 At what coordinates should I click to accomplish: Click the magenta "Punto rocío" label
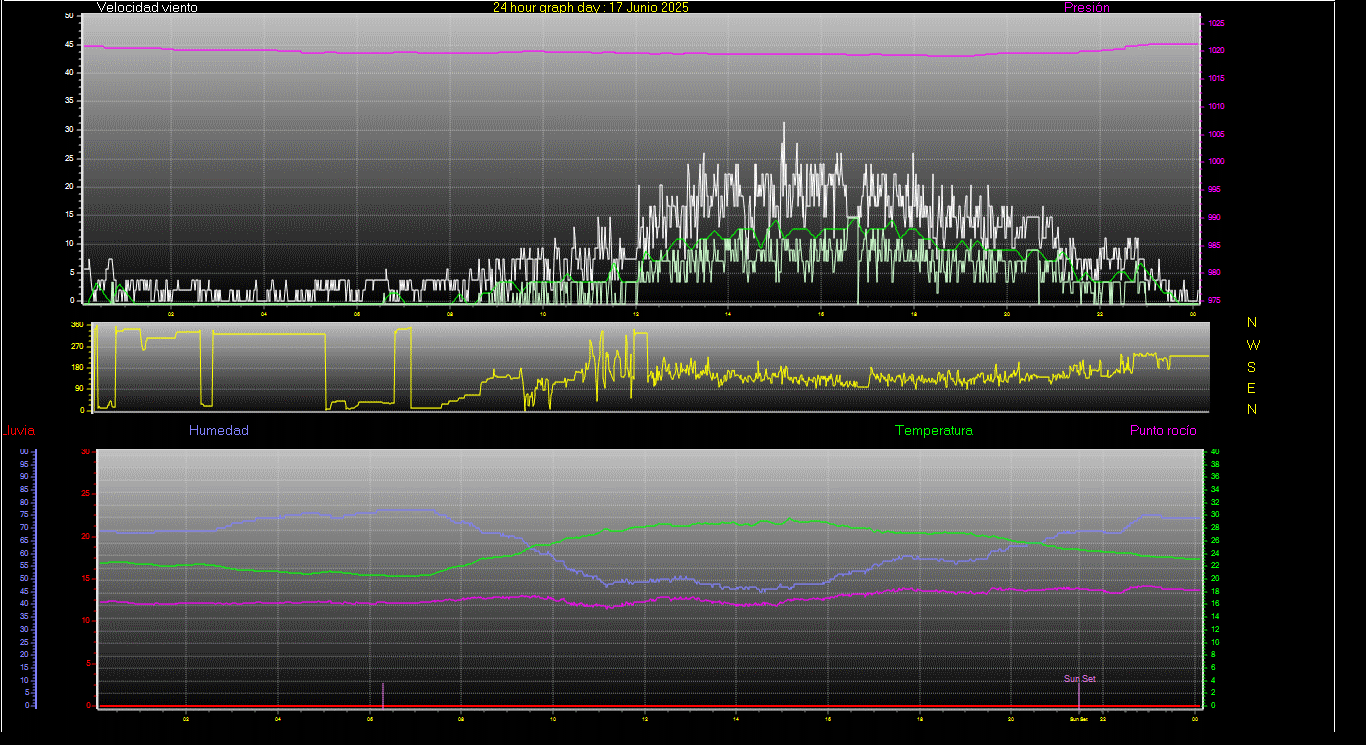tap(1163, 430)
